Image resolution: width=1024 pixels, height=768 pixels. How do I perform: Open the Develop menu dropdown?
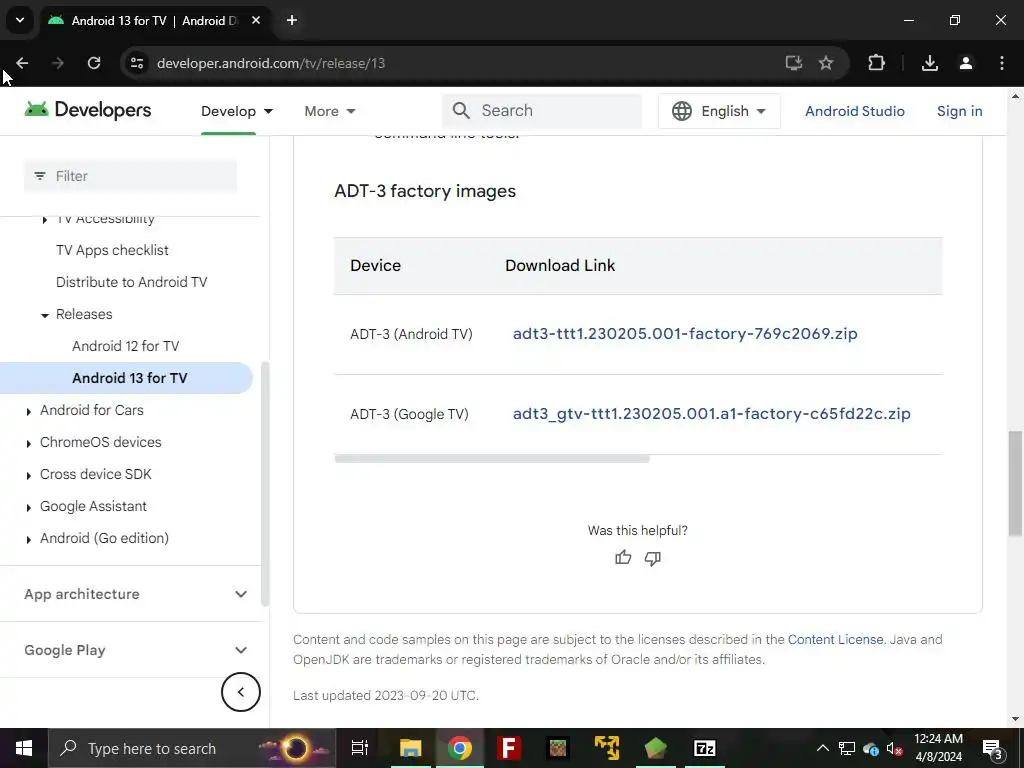(x=237, y=111)
